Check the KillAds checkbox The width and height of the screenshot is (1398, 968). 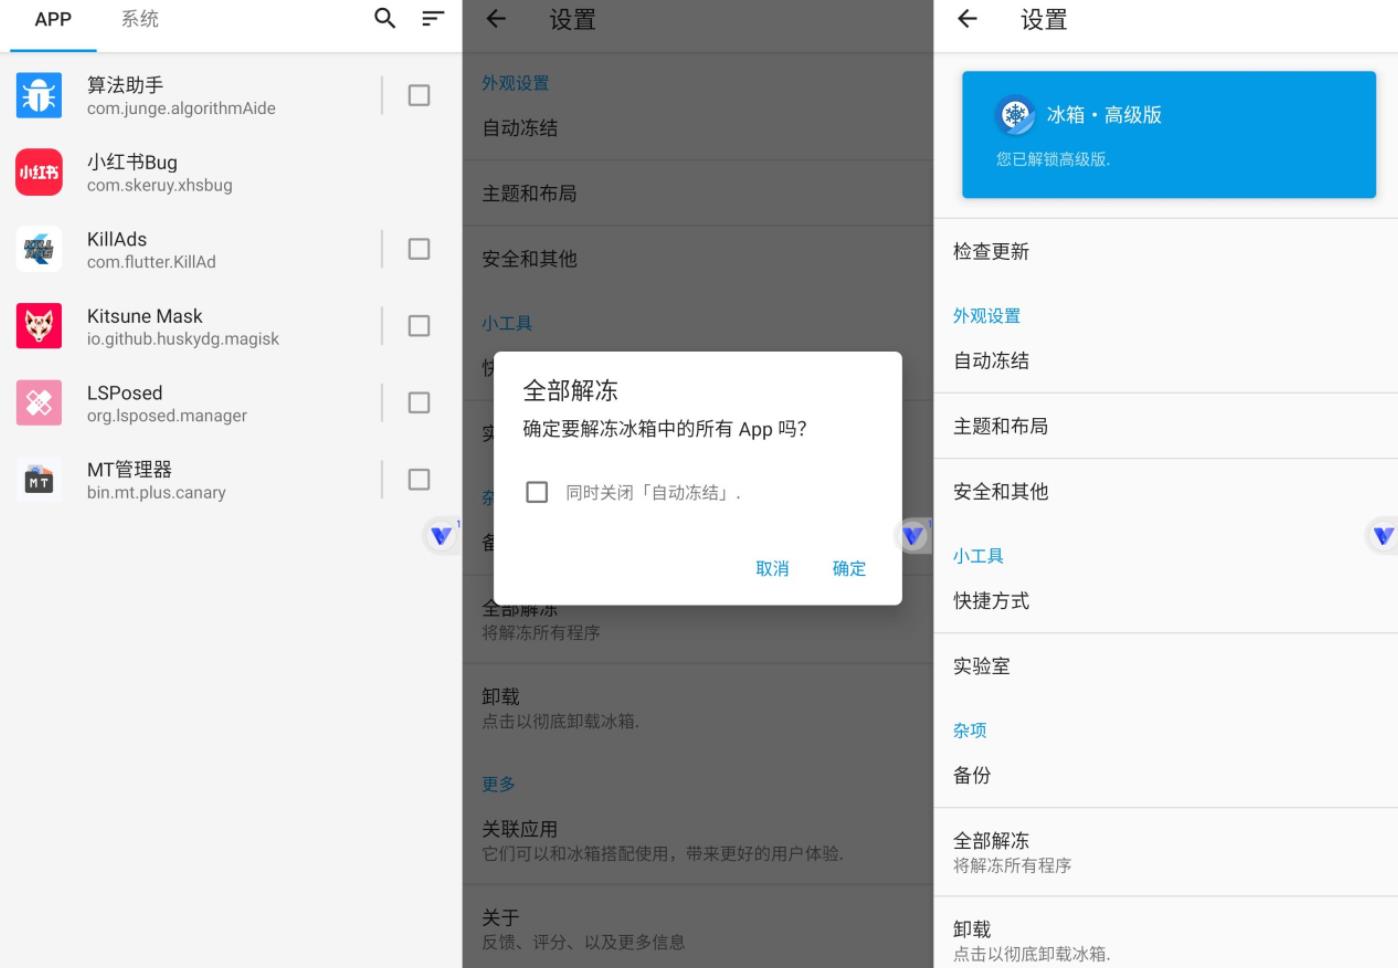419,249
